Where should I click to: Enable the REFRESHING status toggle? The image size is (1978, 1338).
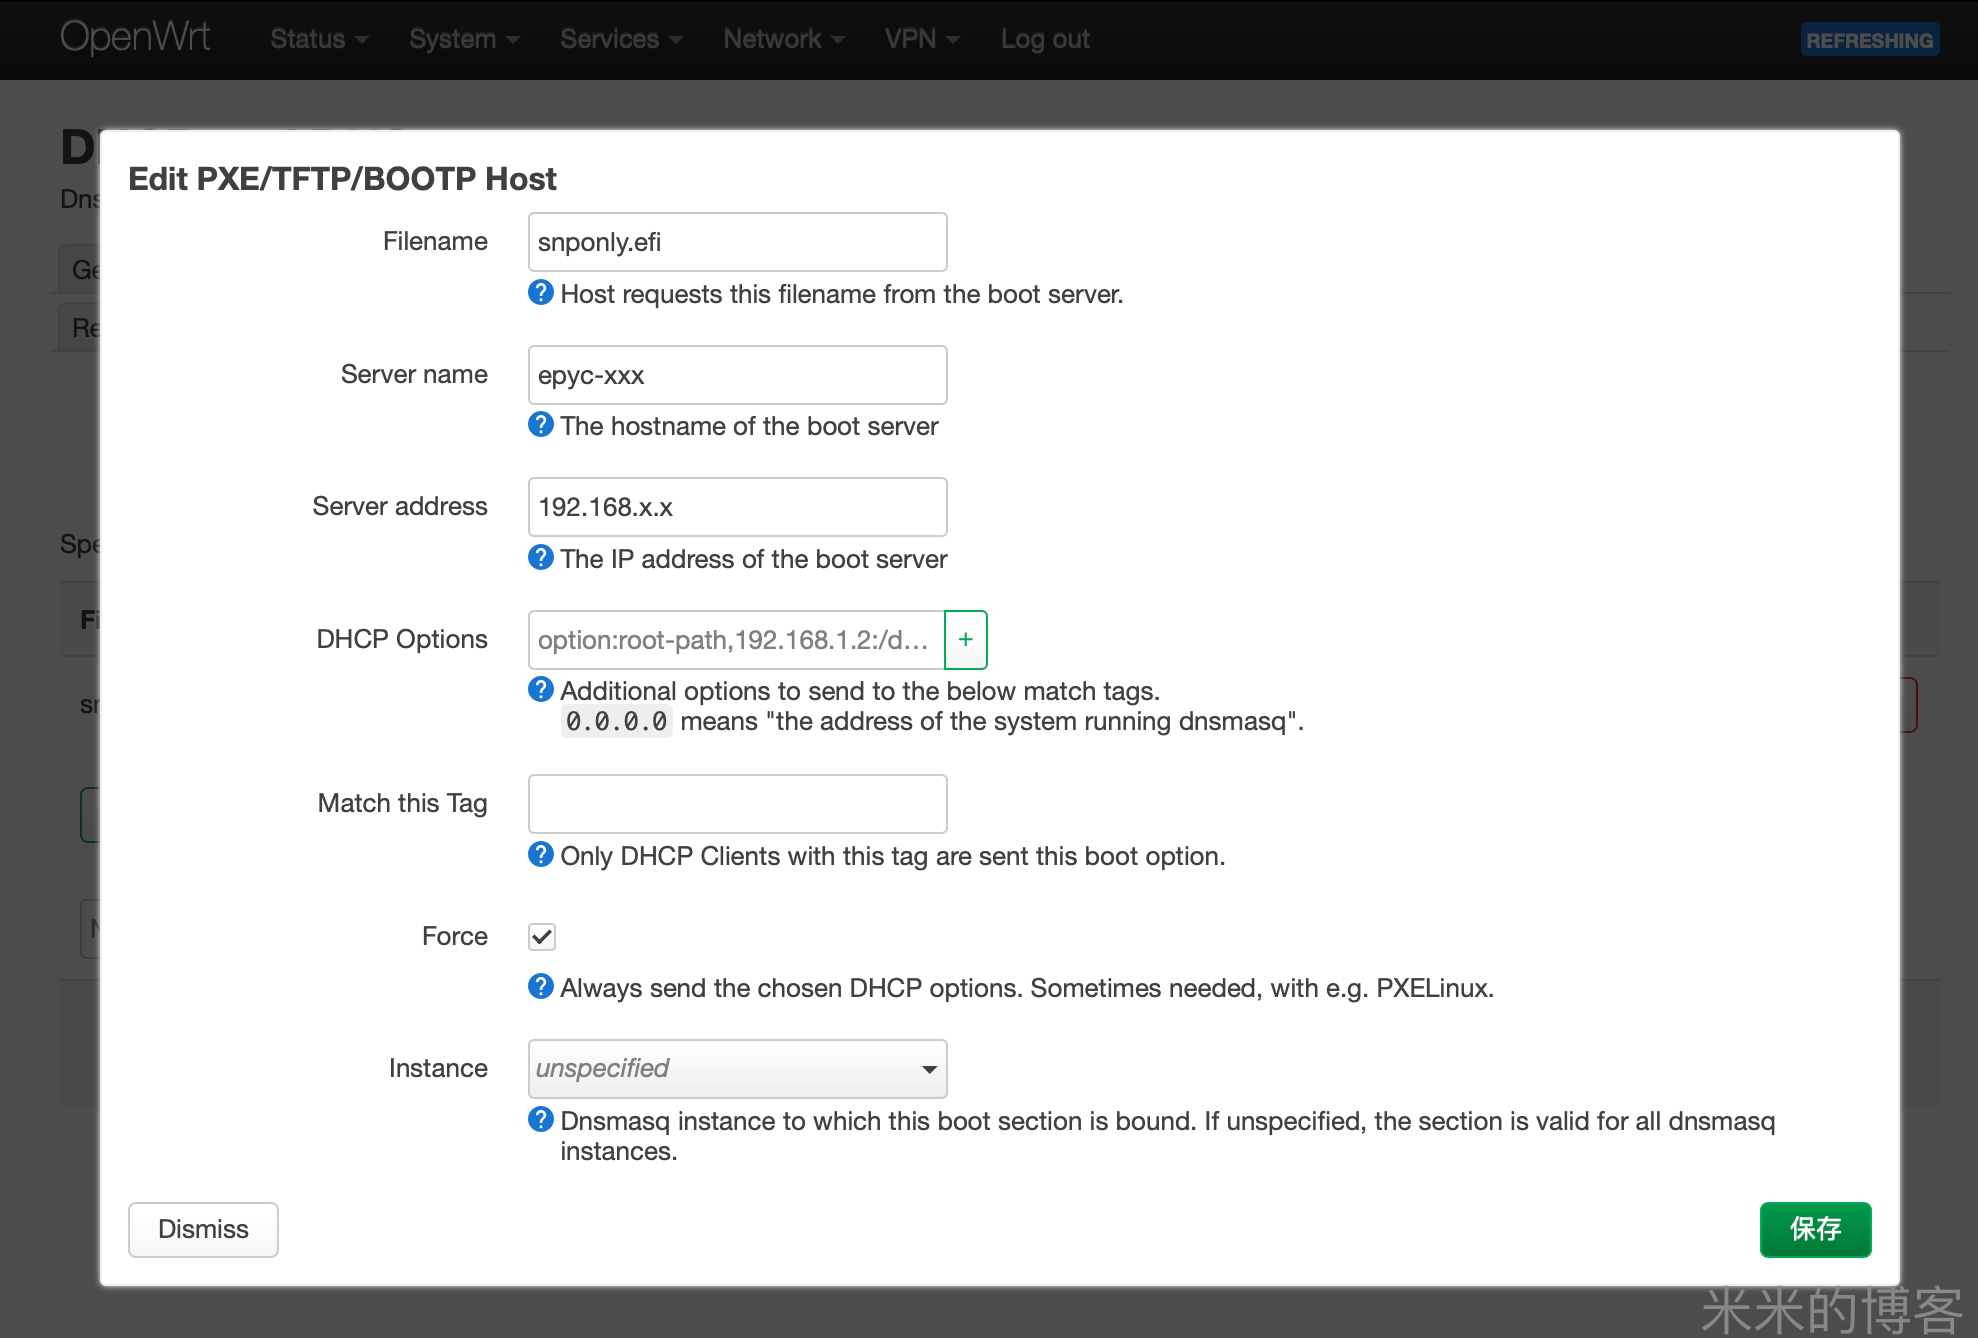tap(1869, 39)
